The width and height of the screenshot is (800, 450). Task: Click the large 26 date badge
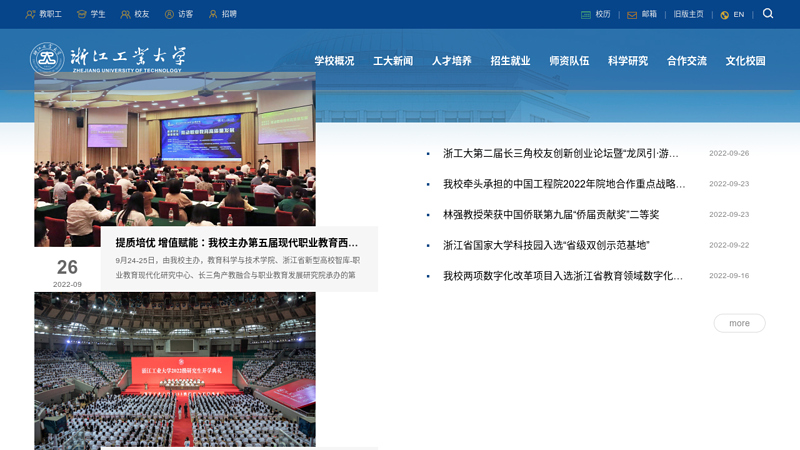pyautogui.click(x=67, y=267)
